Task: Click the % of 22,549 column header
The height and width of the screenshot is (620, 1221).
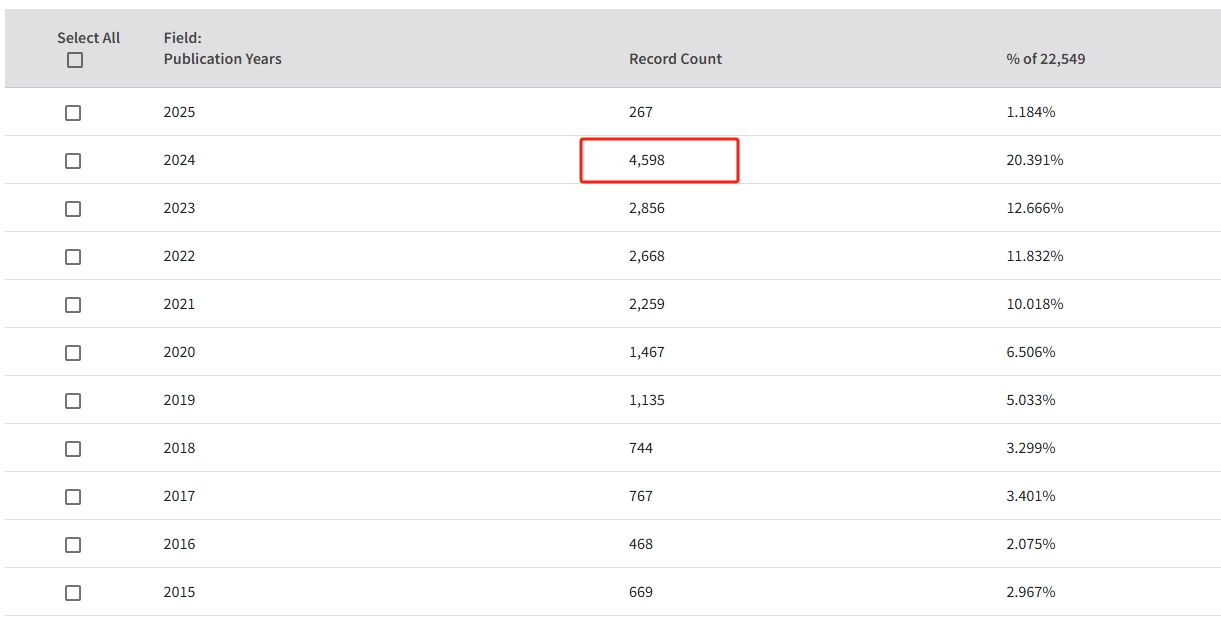Action: pos(1045,59)
